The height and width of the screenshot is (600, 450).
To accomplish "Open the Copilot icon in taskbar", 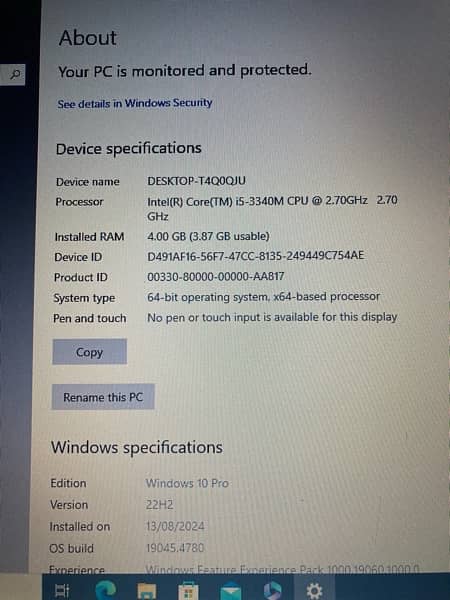I will point(272,590).
